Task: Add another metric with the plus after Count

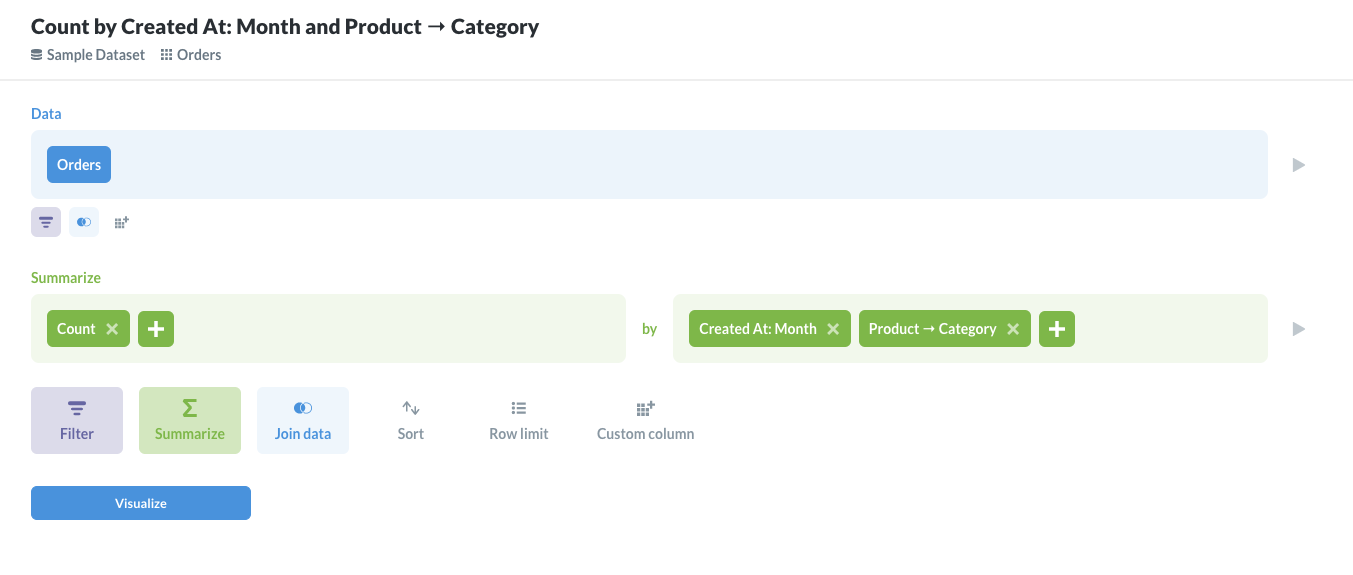Action: point(156,329)
